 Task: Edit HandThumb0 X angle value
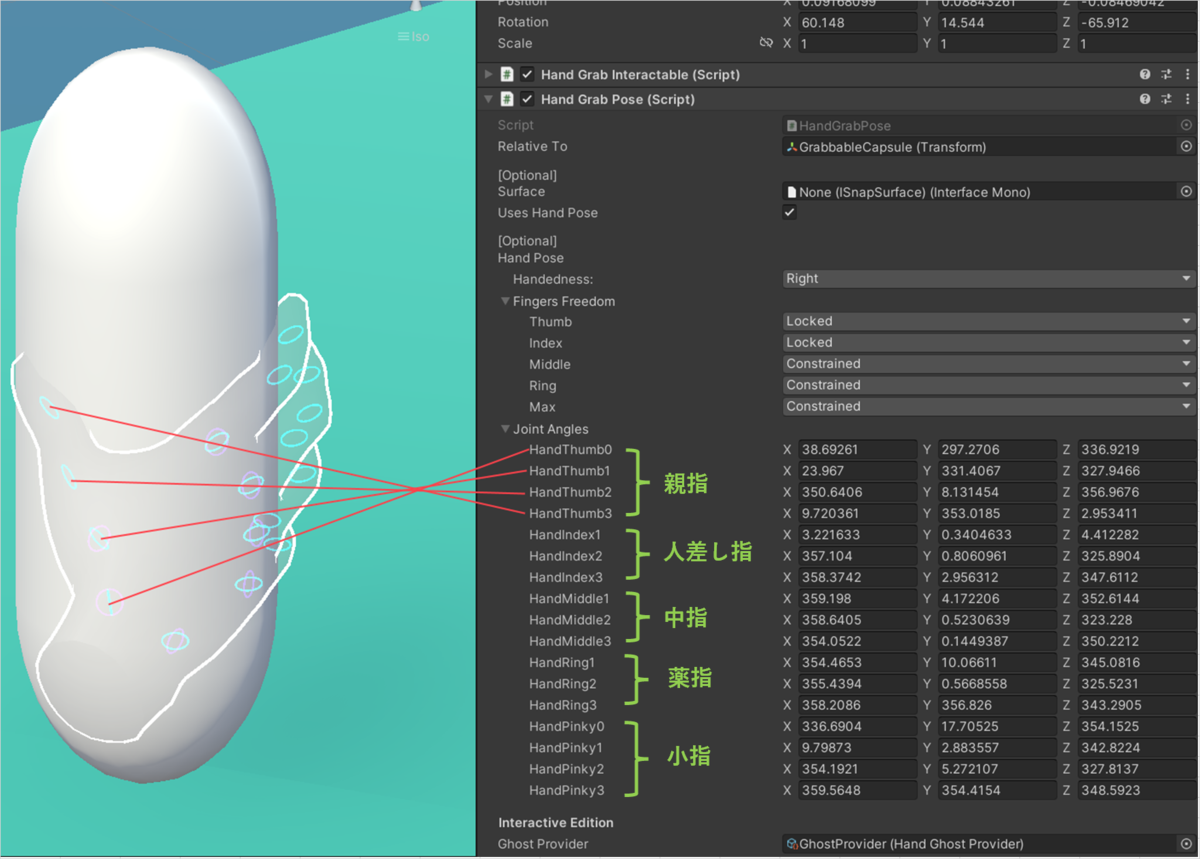pos(857,449)
